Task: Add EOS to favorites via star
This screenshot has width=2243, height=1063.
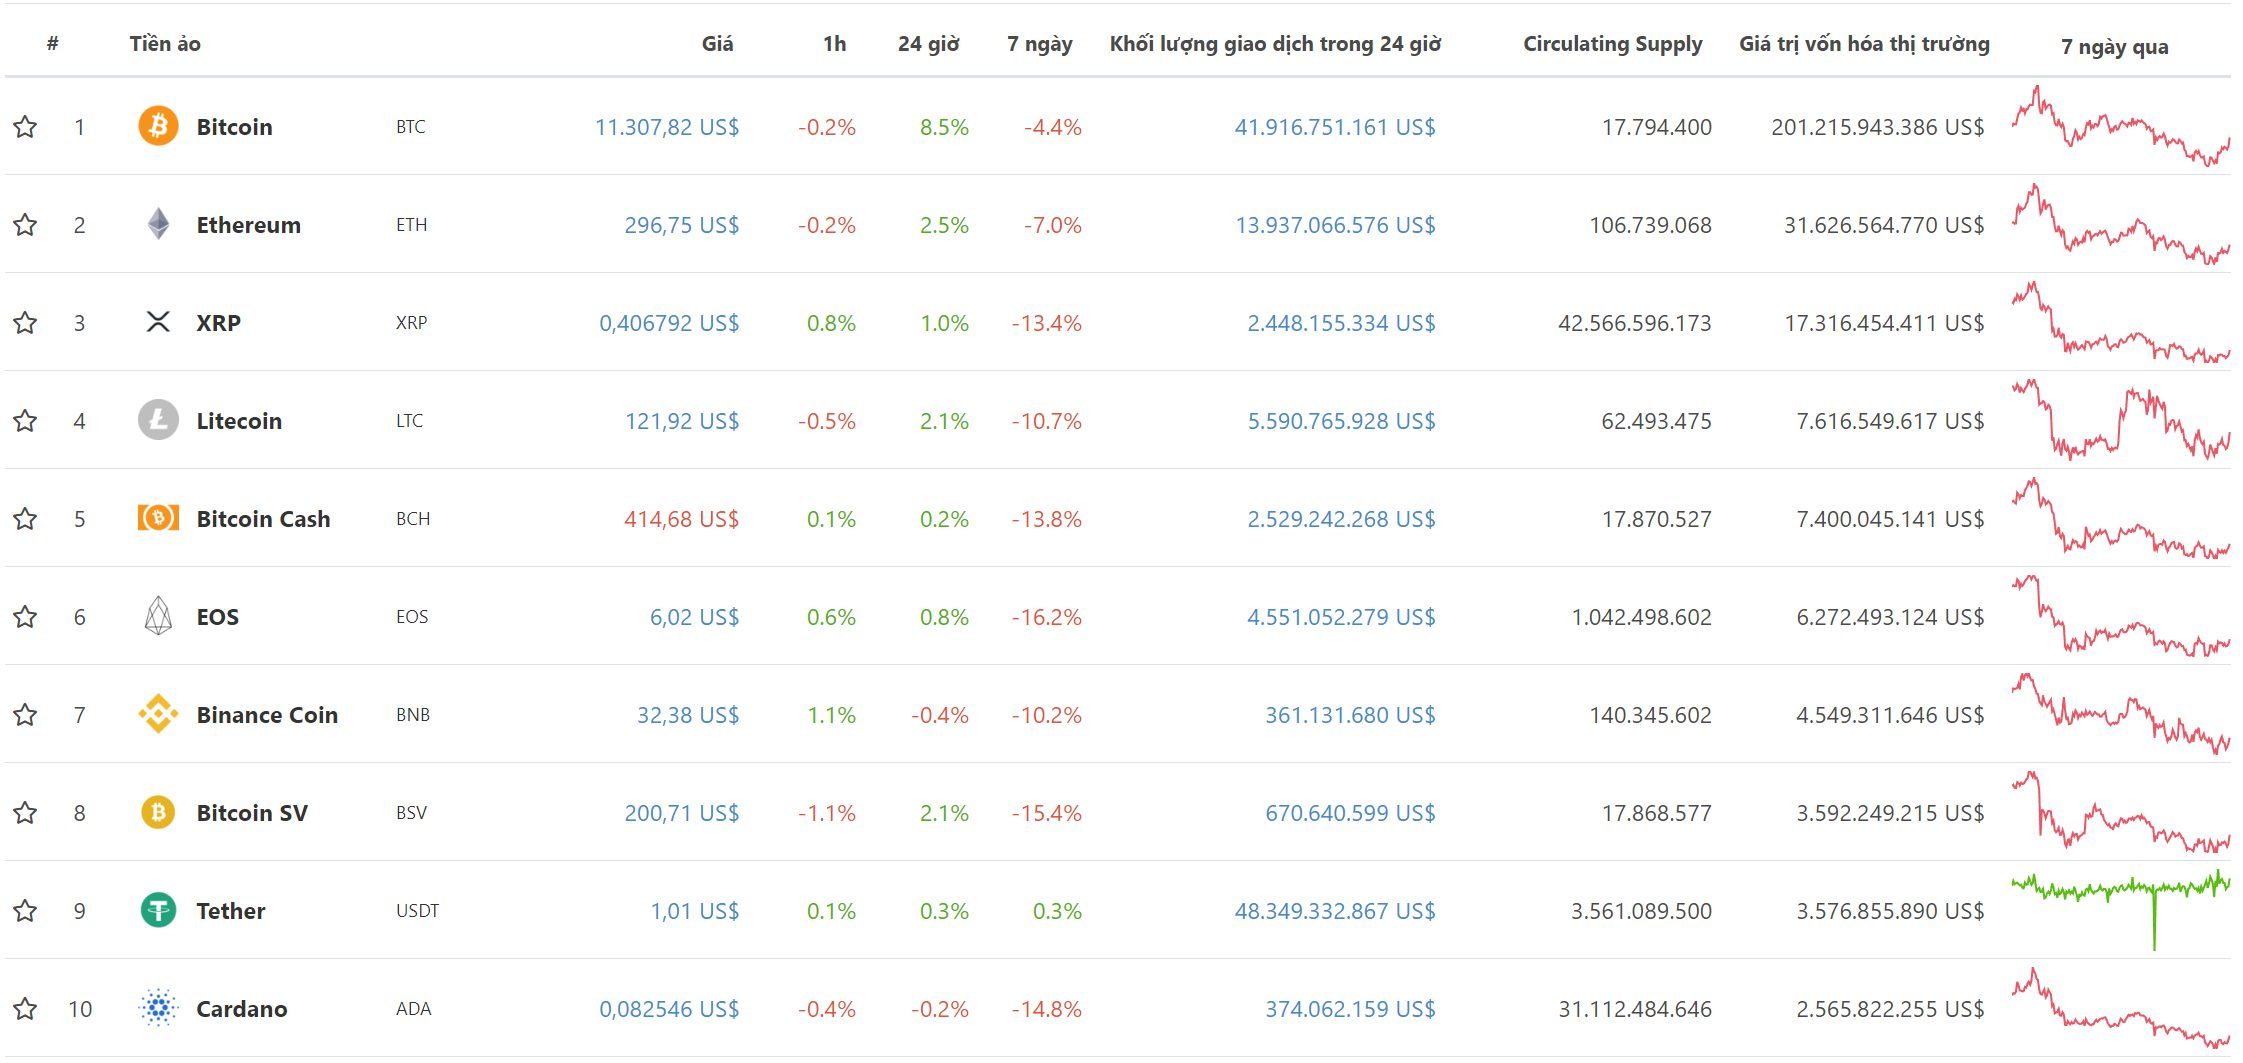Action: click(25, 616)
